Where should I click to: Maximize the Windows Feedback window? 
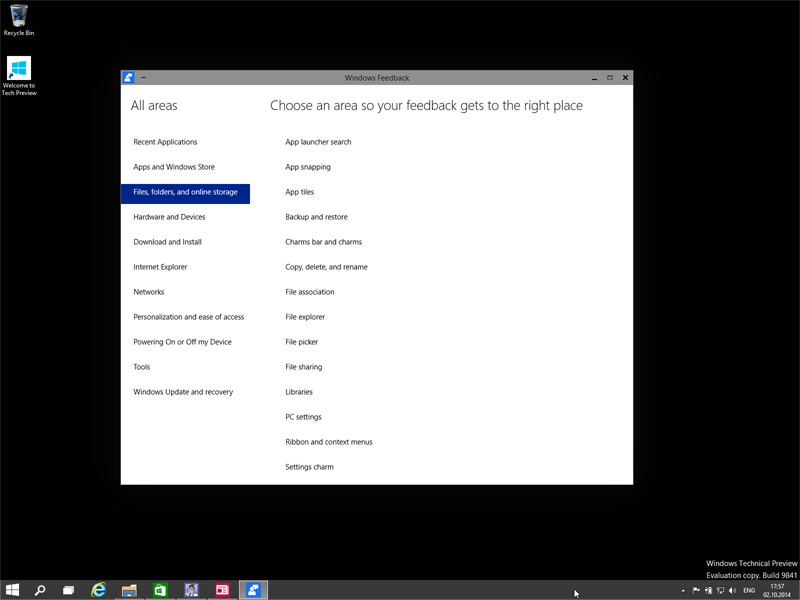tap(610, 78)
